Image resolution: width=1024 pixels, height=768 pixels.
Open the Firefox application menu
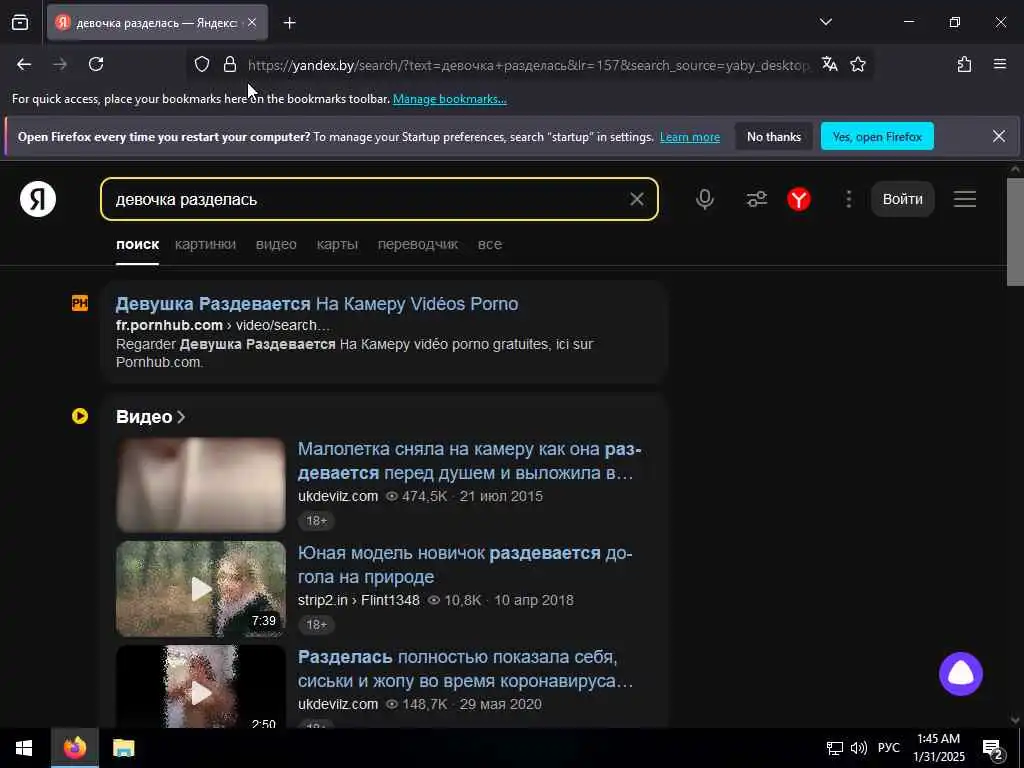pos(999,64)
